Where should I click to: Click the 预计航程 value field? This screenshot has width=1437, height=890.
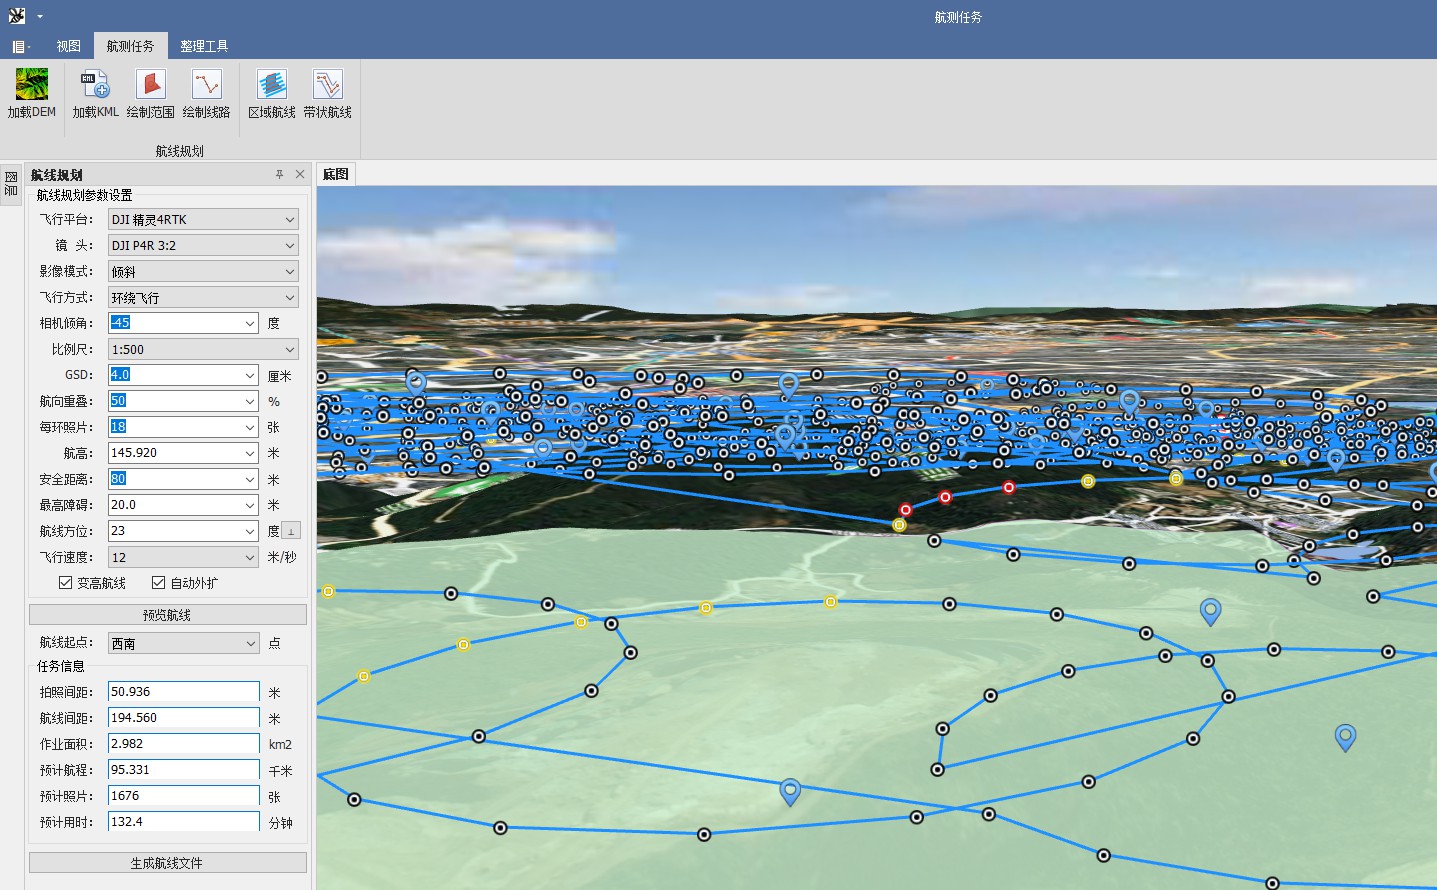[184, 770]
